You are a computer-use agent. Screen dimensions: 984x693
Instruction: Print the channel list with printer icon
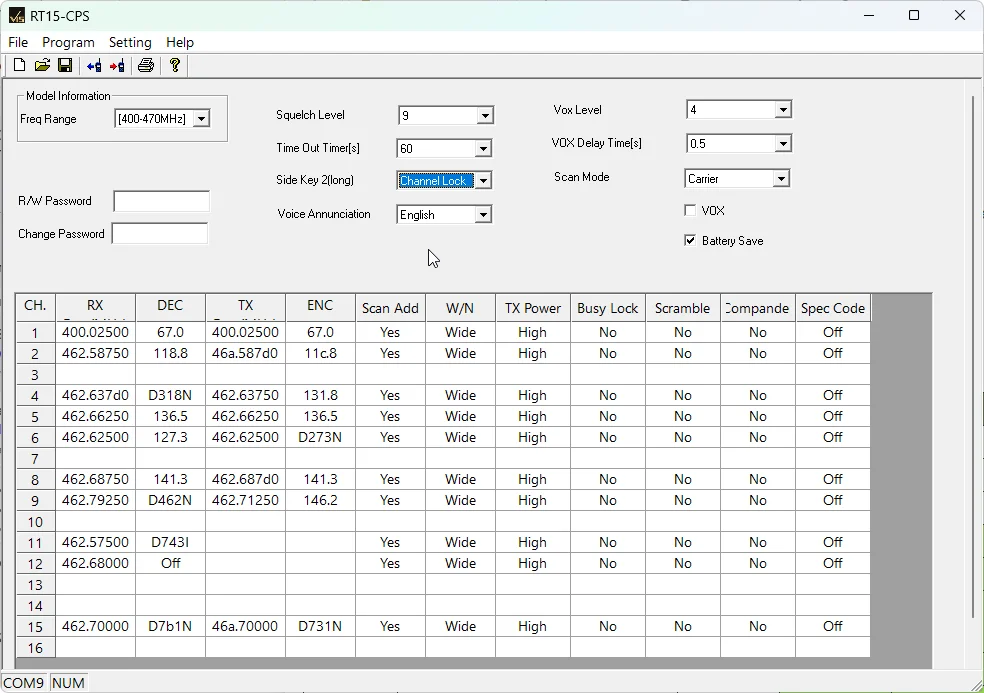pyautogui.click(x=146, y=66)
